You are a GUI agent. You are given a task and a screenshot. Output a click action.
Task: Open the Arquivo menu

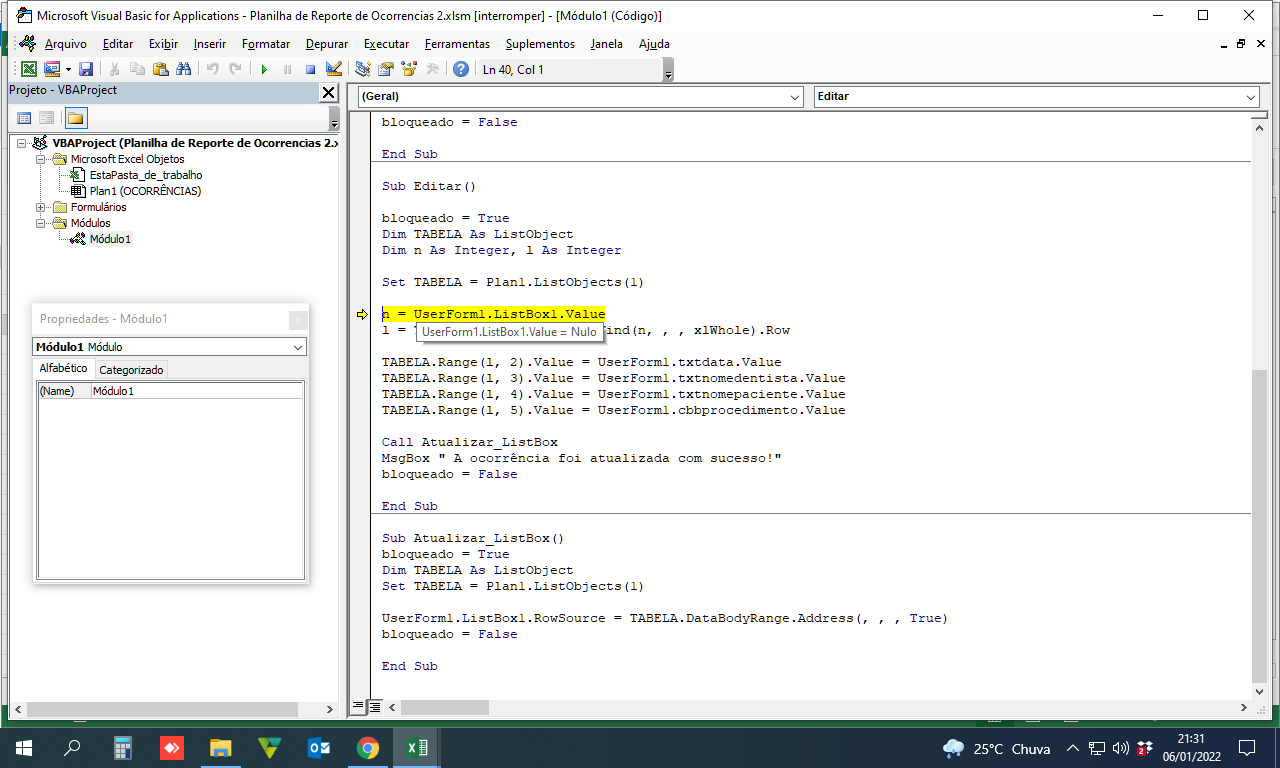click(x=66, y=44)
